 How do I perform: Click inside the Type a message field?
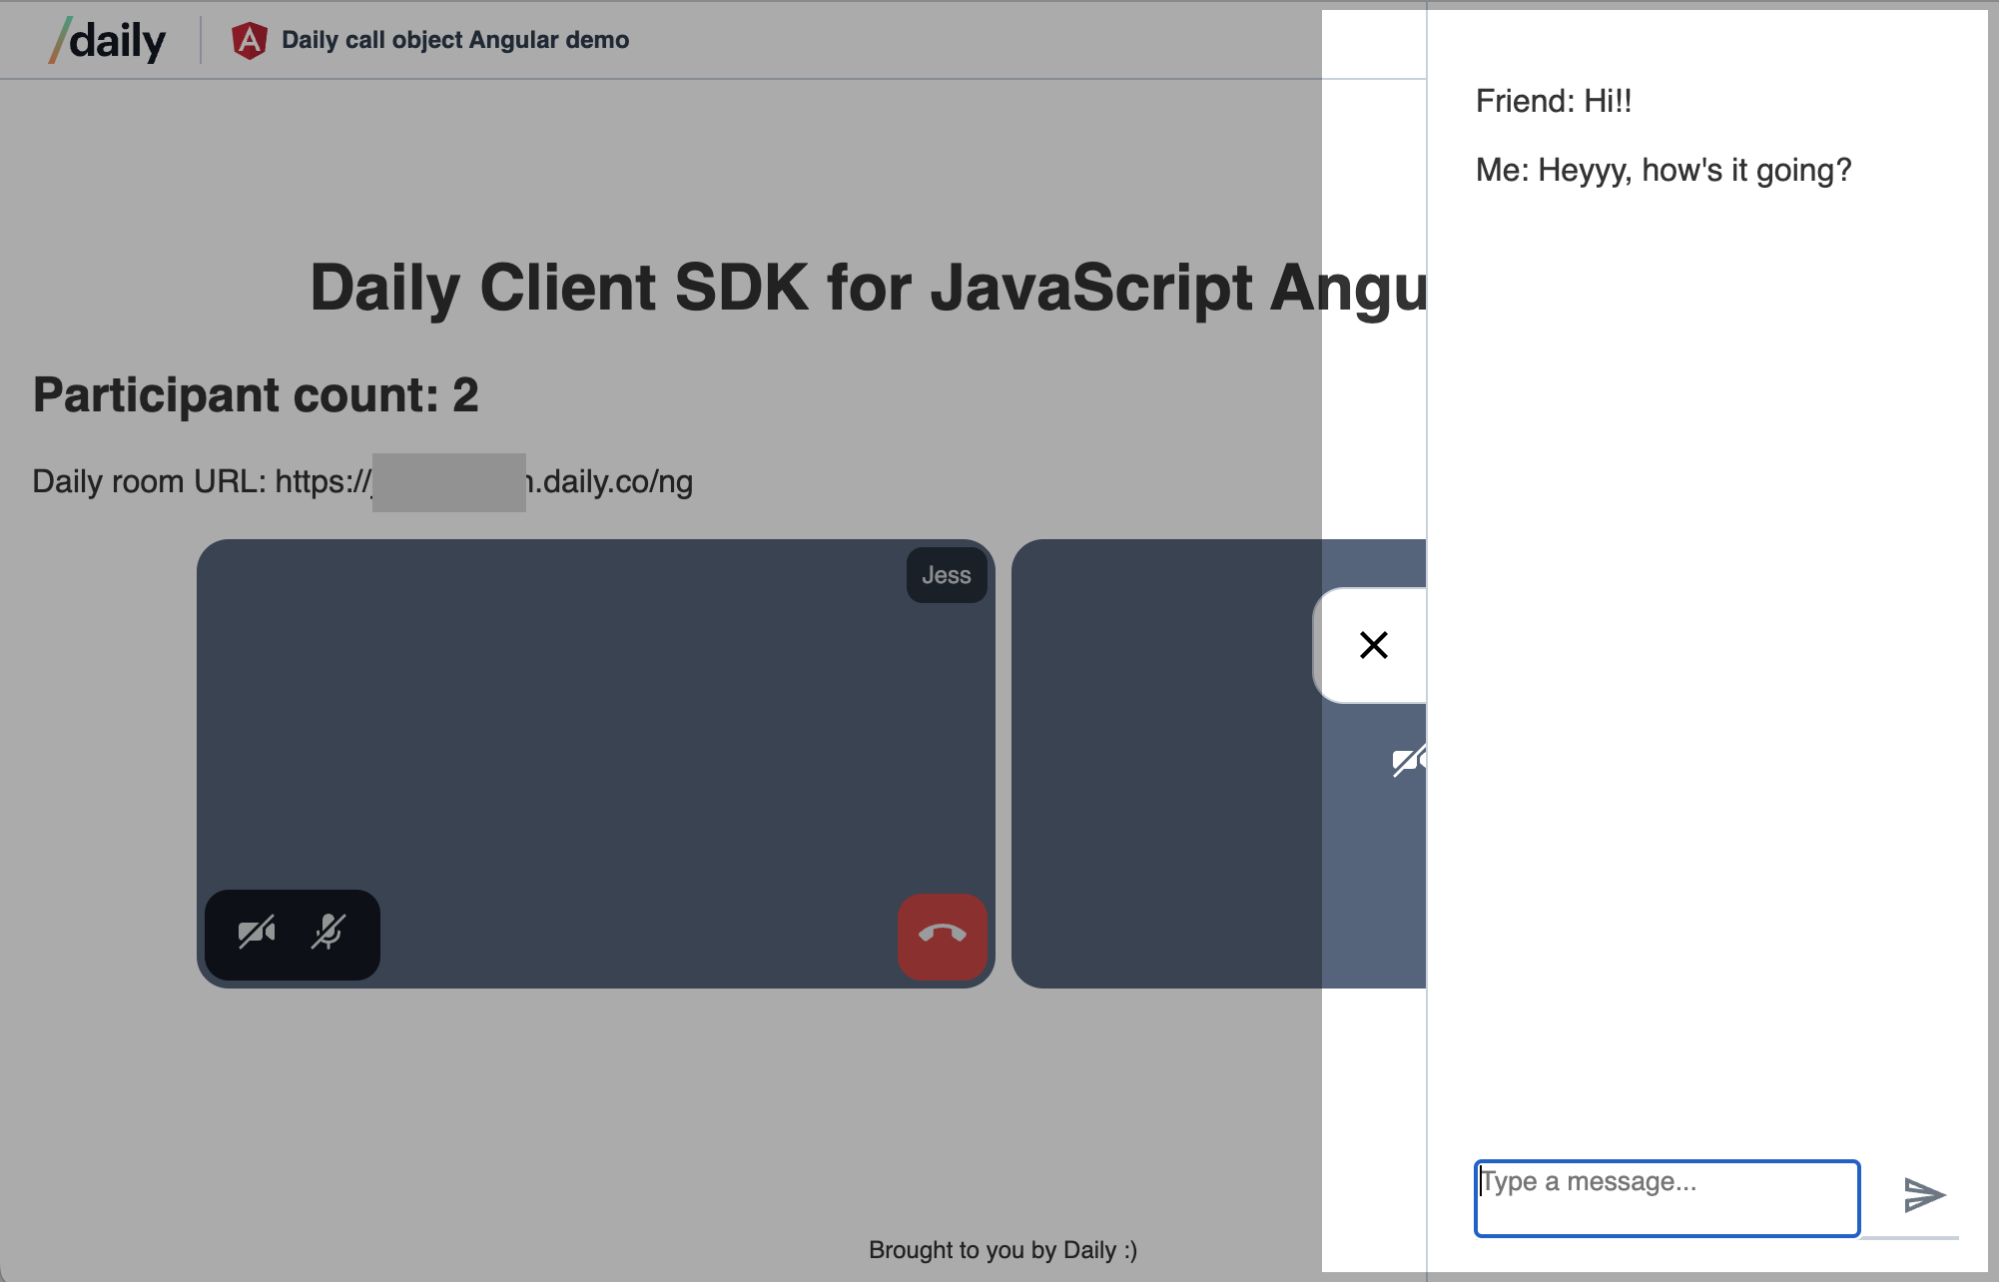(1663, 1197)
